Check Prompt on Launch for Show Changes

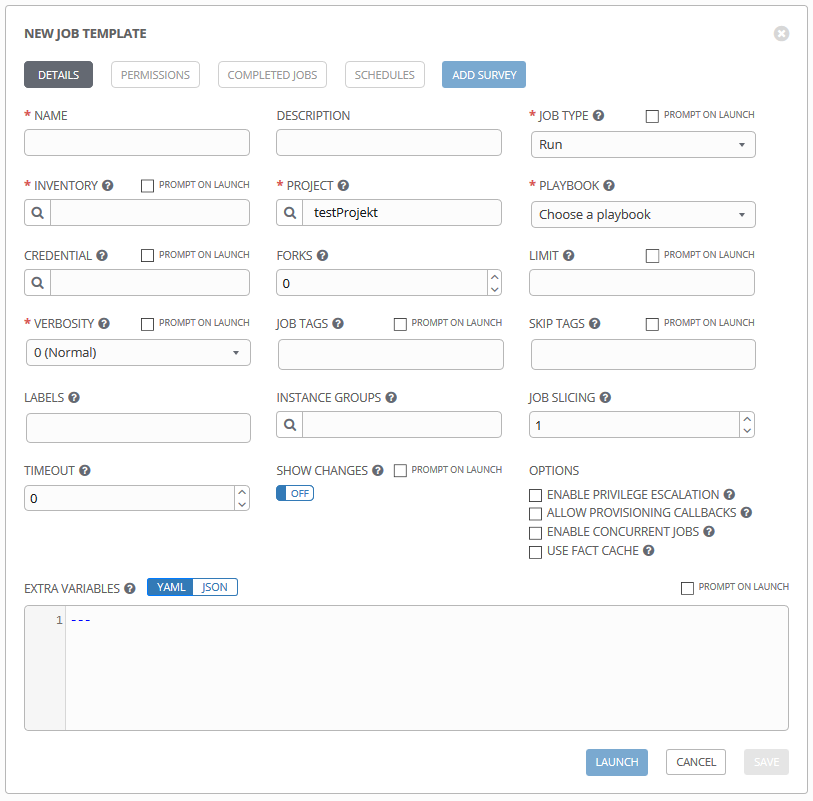pyautogui.click(x=400, y=471)
